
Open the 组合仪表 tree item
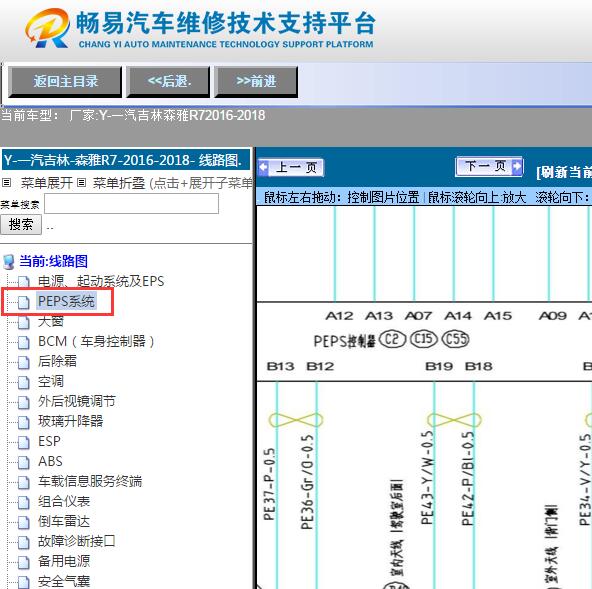[x=64, y=501]
